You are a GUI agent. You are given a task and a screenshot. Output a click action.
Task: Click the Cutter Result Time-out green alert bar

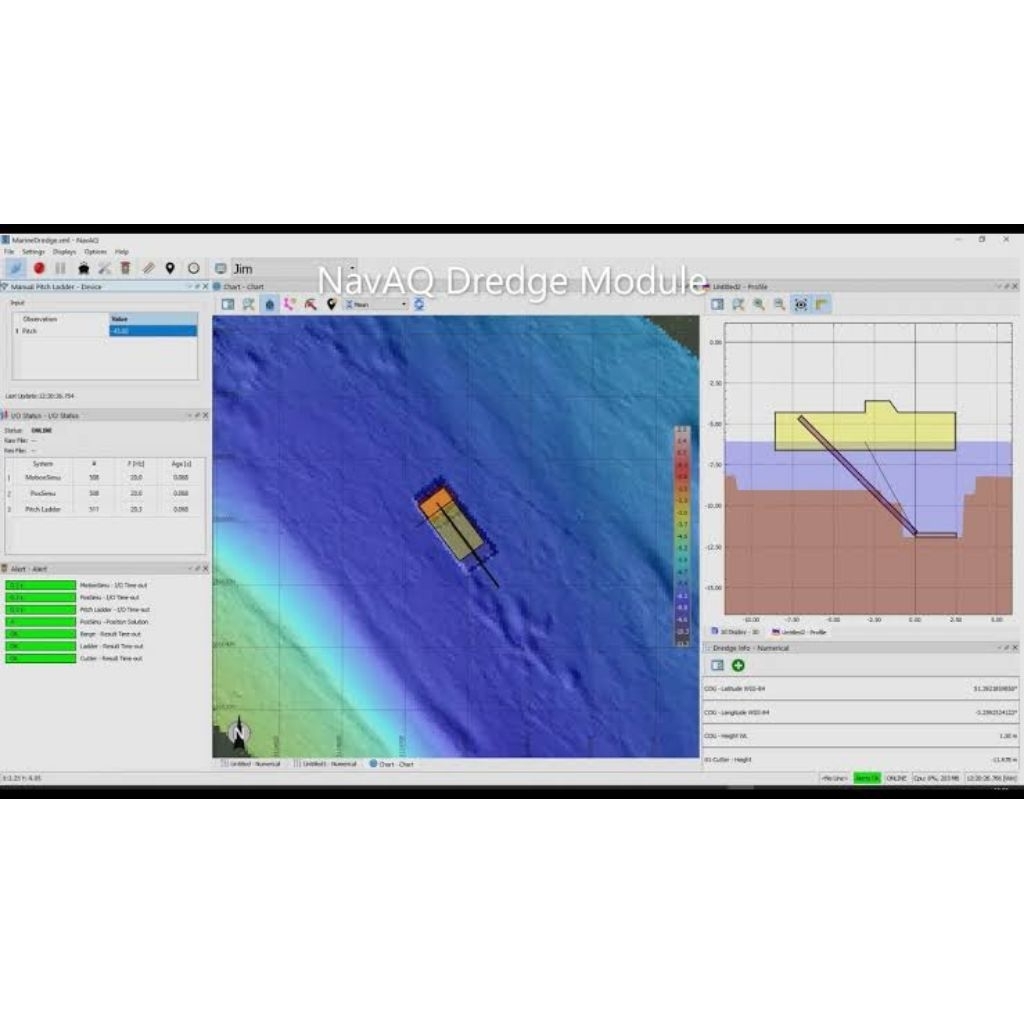pos(40,658)
